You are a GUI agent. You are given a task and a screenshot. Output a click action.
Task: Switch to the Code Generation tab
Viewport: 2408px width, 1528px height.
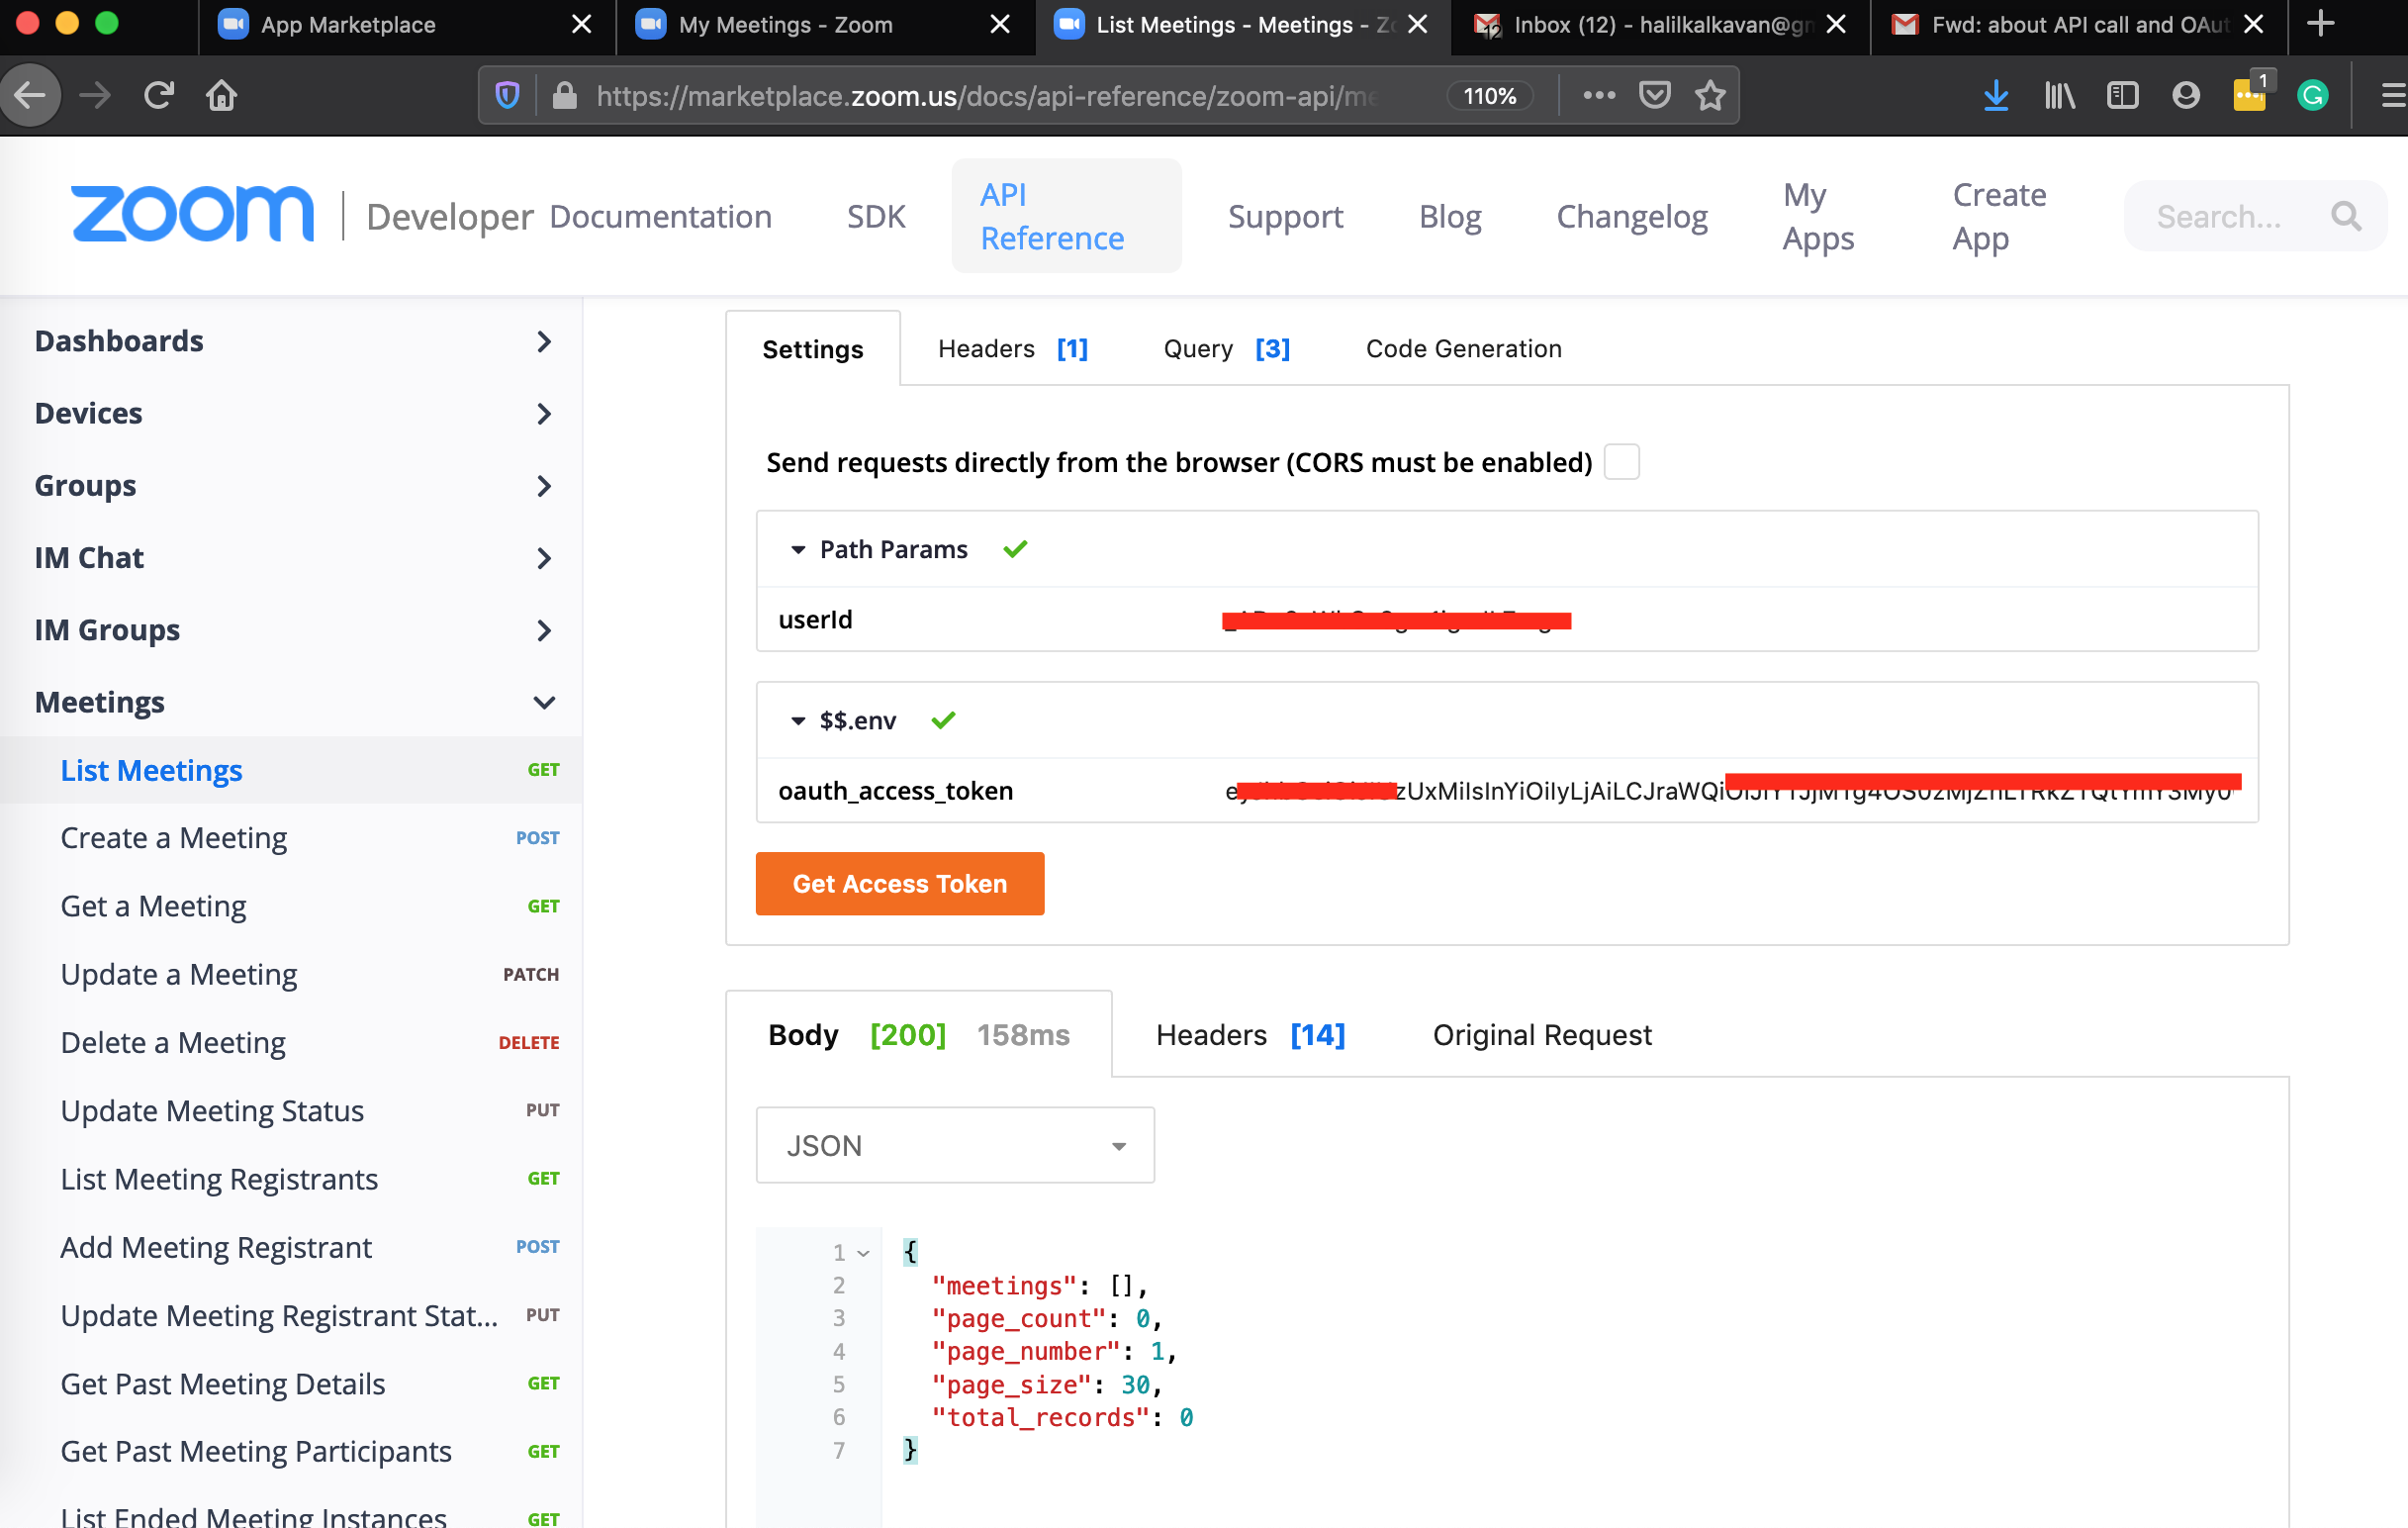1463,349
